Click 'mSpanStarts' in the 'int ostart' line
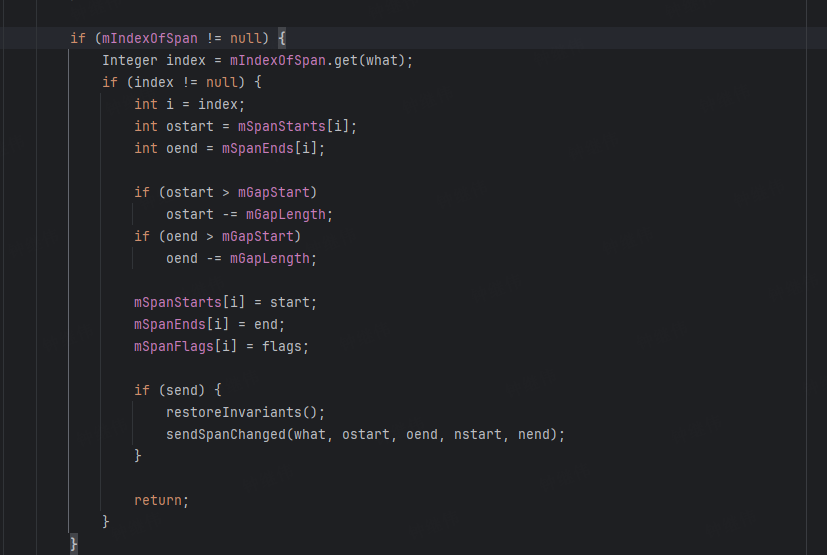This screenshot has height=555, width=827. (282, 127)
